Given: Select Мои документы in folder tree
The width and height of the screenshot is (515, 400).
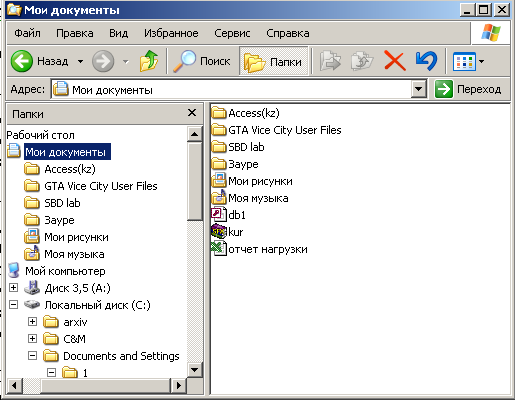Looking at the screenshot, I should (67, 152).
